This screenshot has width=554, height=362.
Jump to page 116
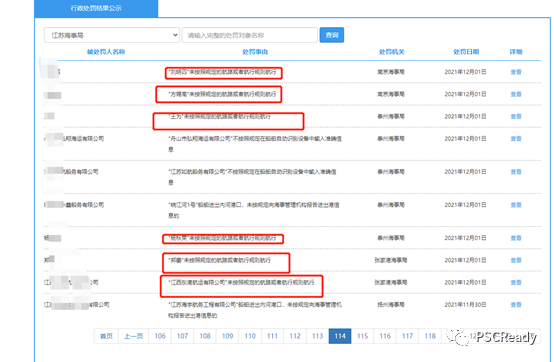pyautogui.click(x=385, y=336)
